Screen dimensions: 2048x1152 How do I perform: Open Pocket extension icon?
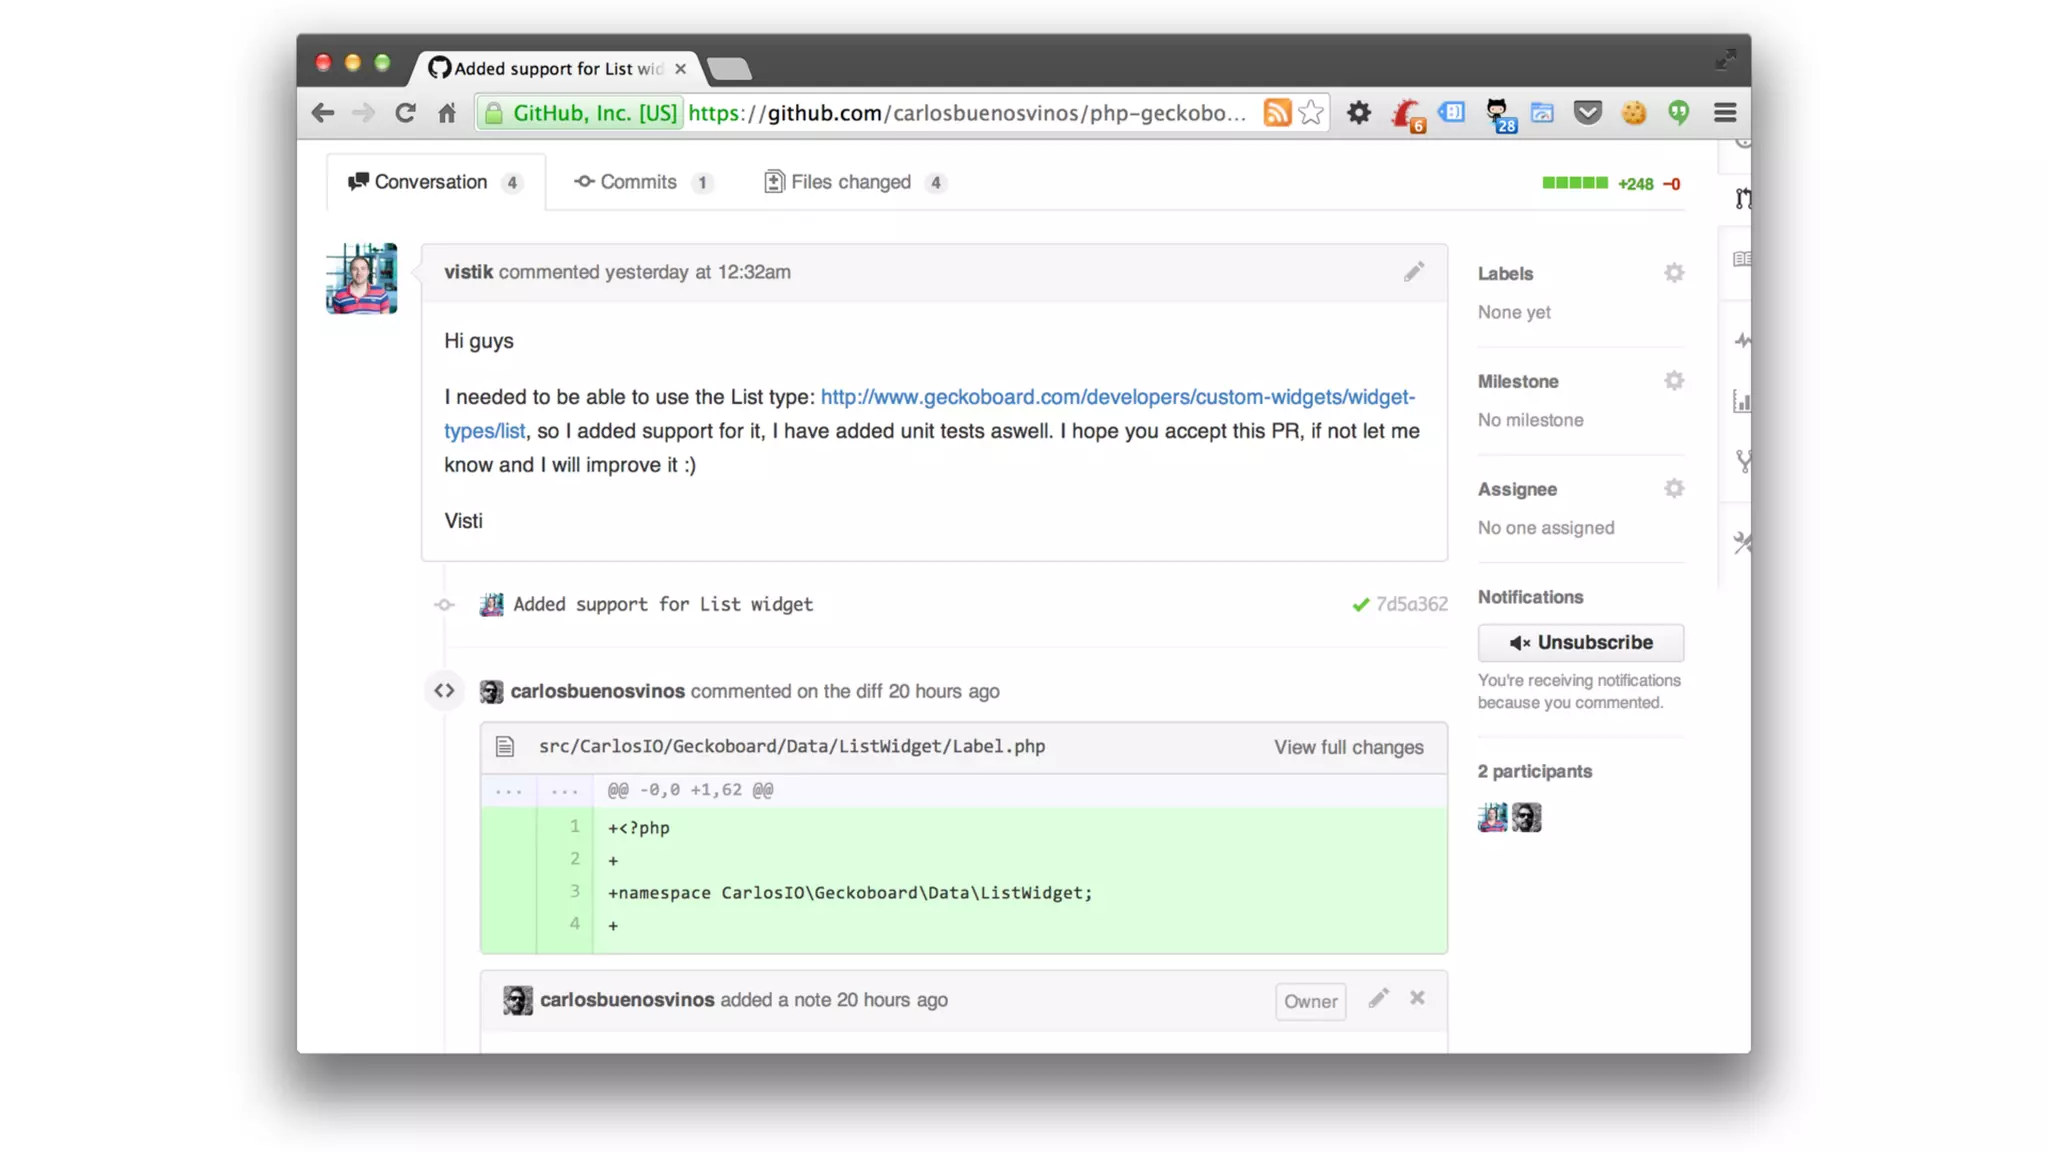pyautogui.click(x=1587, y=113)
